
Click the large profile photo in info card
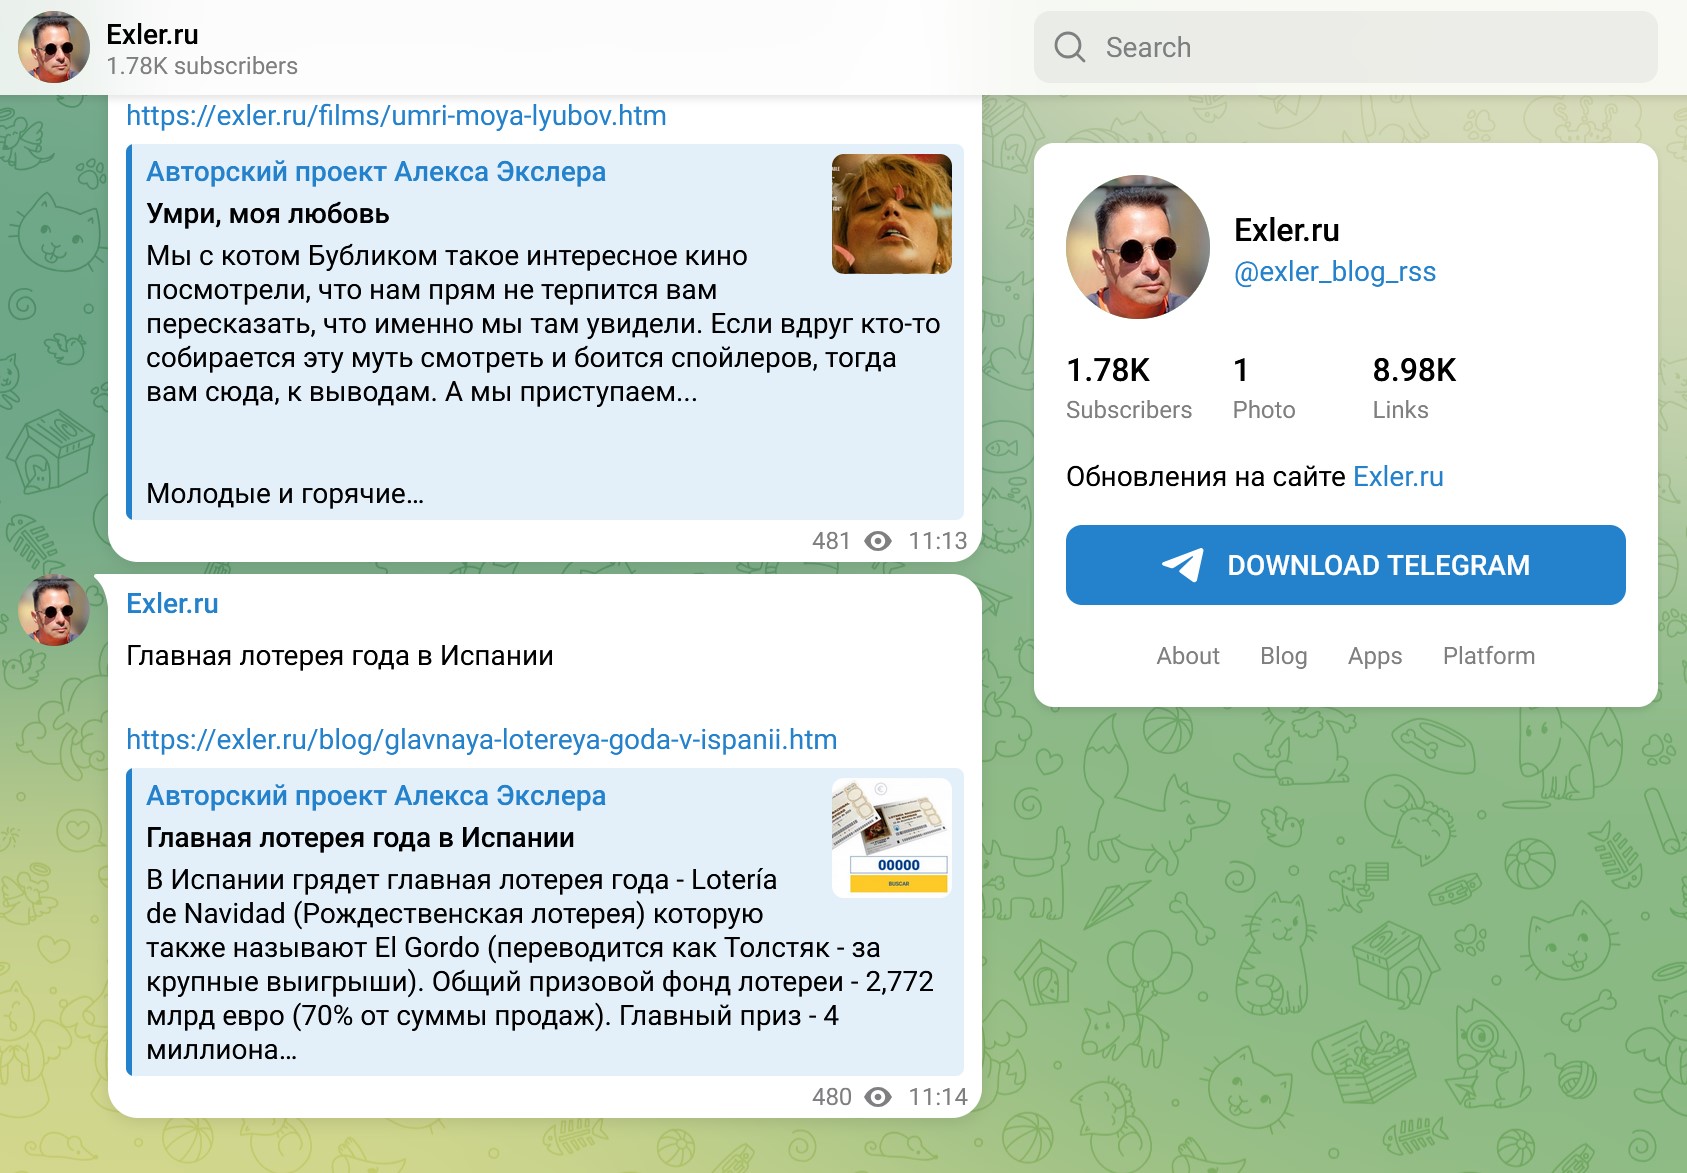click(x=1137, y=247)
